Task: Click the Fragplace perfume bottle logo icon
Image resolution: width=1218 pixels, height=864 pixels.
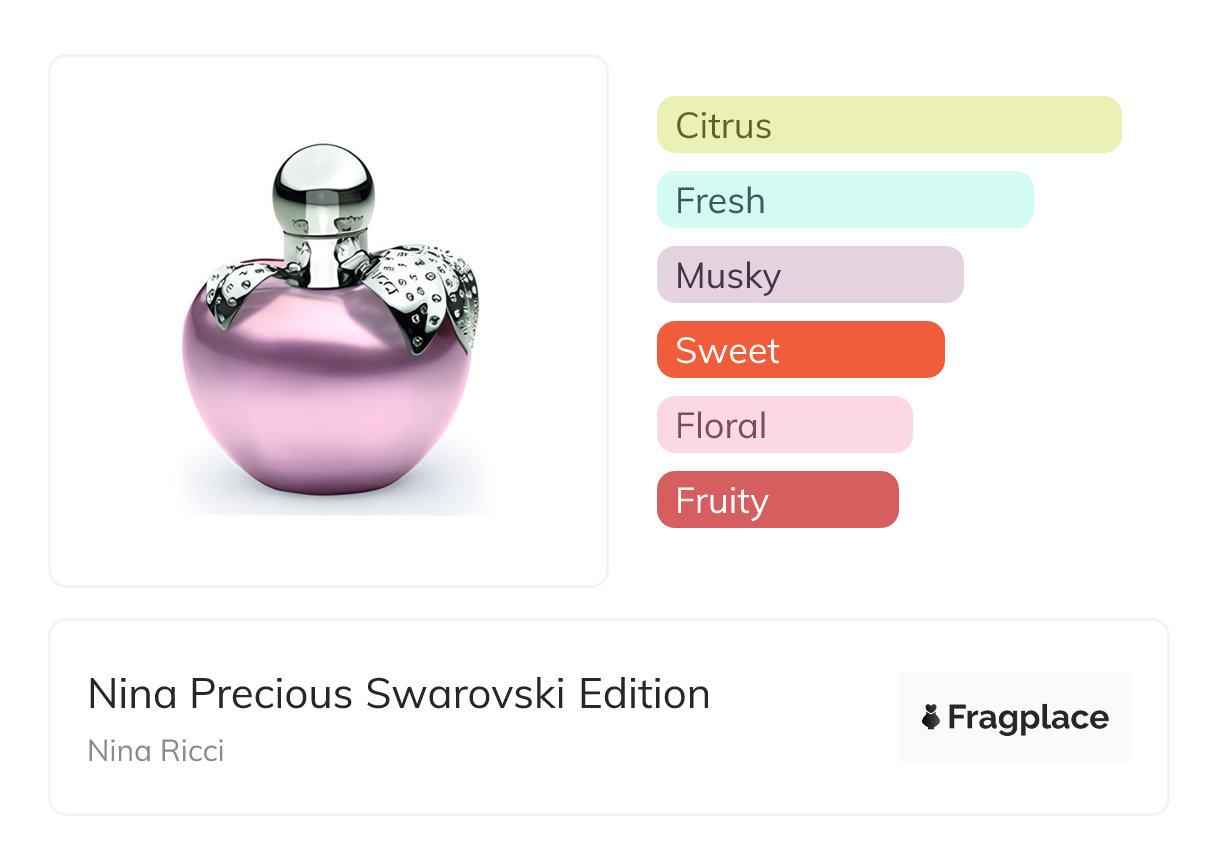Action: pyautogui.click(x=931, y=717)
